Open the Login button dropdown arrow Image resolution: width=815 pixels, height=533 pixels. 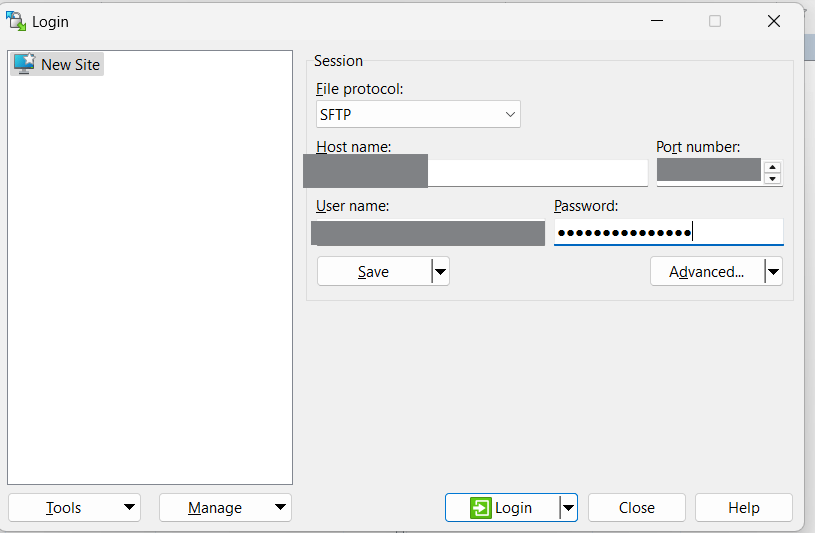click(x=568, y=508)
